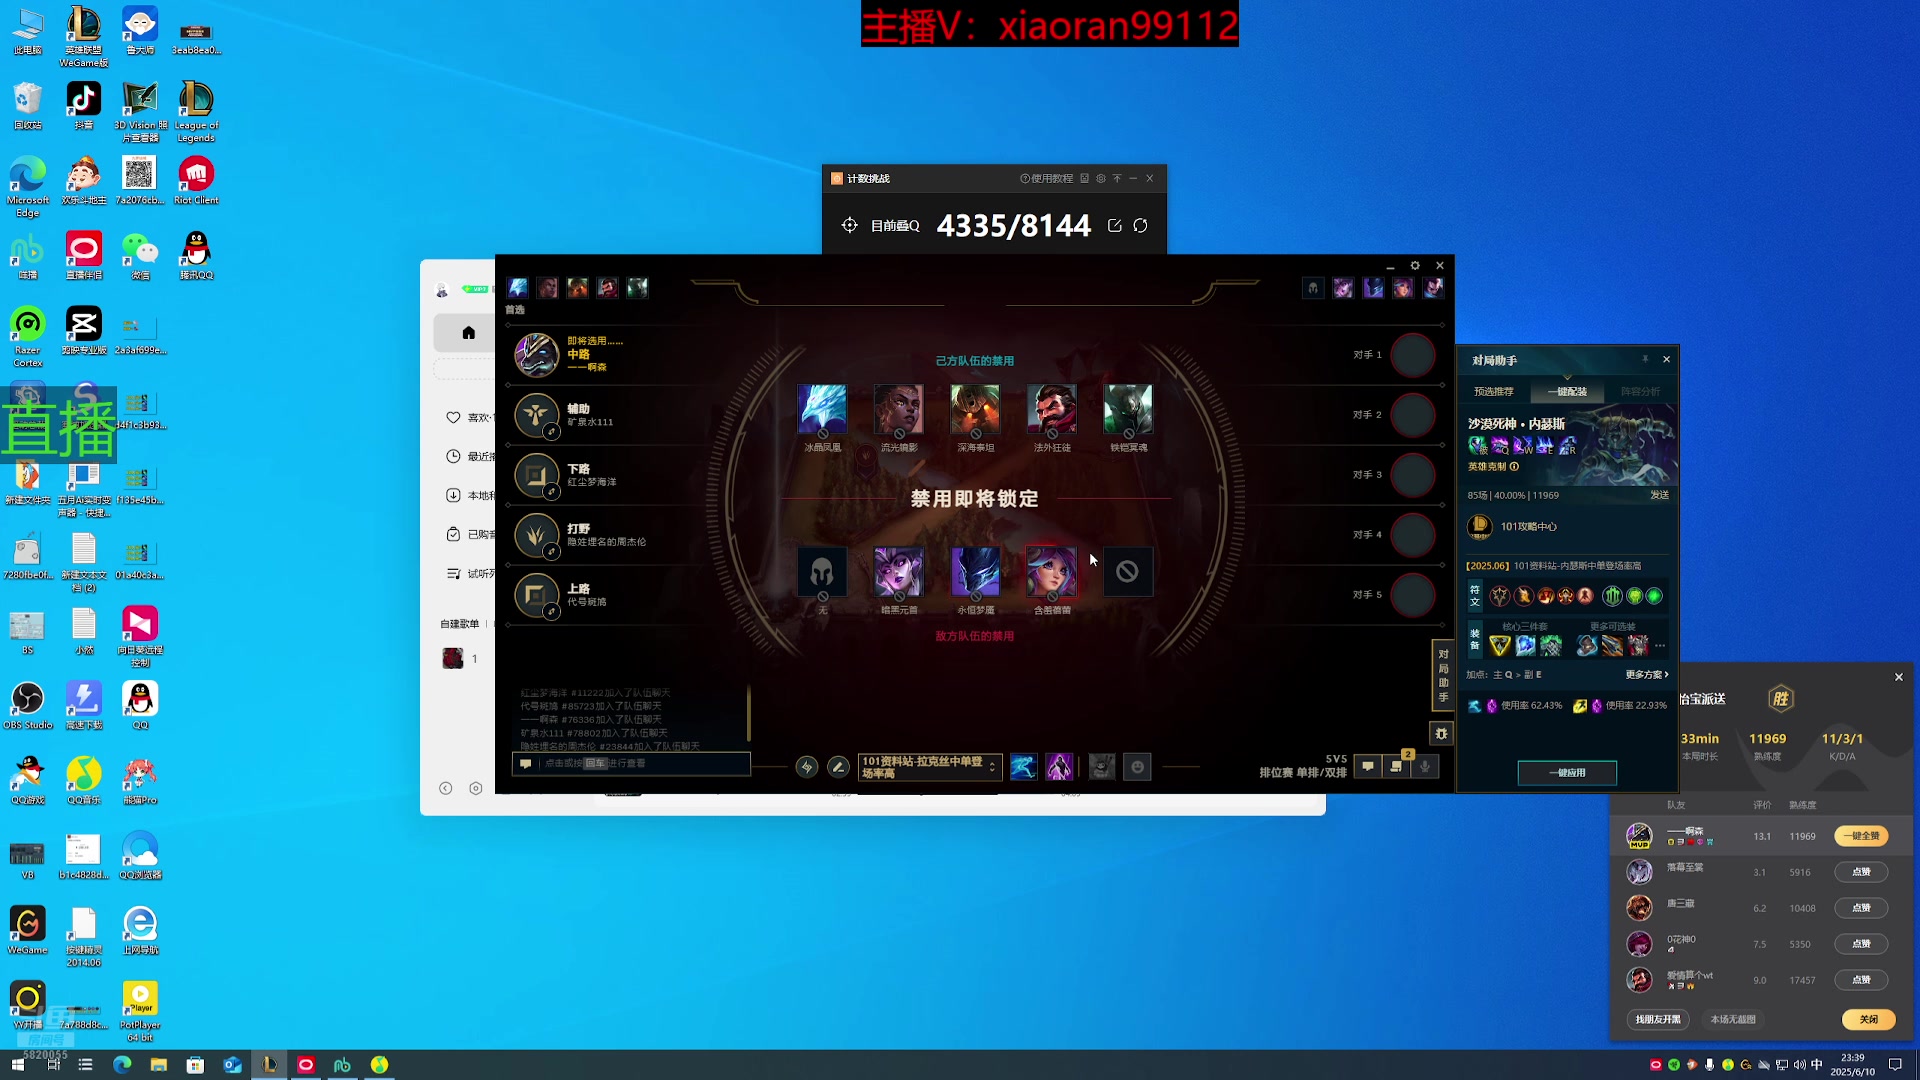
Task: Open the notifications icon with badge 2
Action: 1396,767
